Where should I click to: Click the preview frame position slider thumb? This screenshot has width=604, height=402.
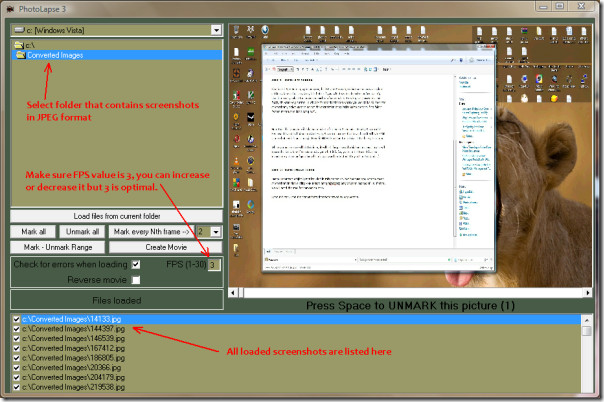241,293
